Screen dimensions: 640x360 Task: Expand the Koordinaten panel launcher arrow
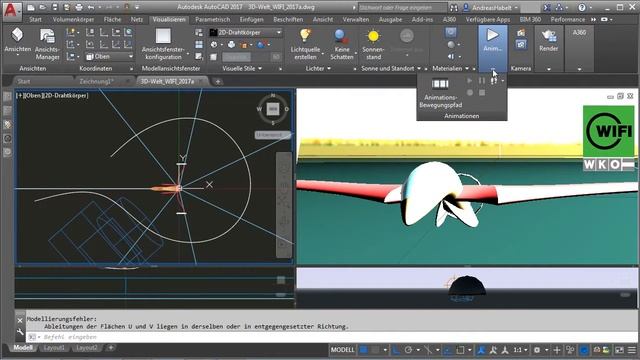[x=131, y=69]
